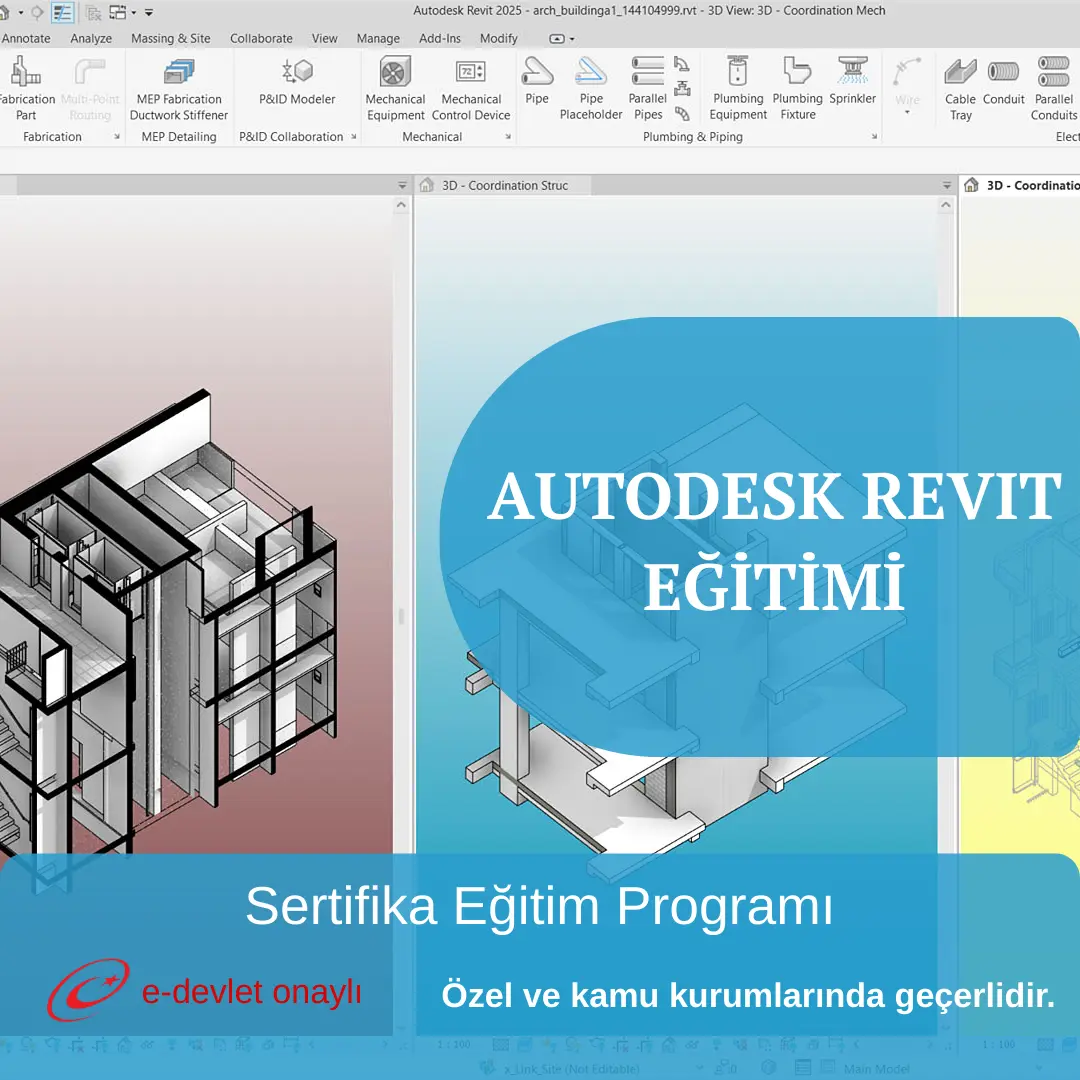Activate the 3D - Coordination Struc view tab
Image resolution: width=1080 pixels, height=1080 pixels.
(x=504, y=185)
